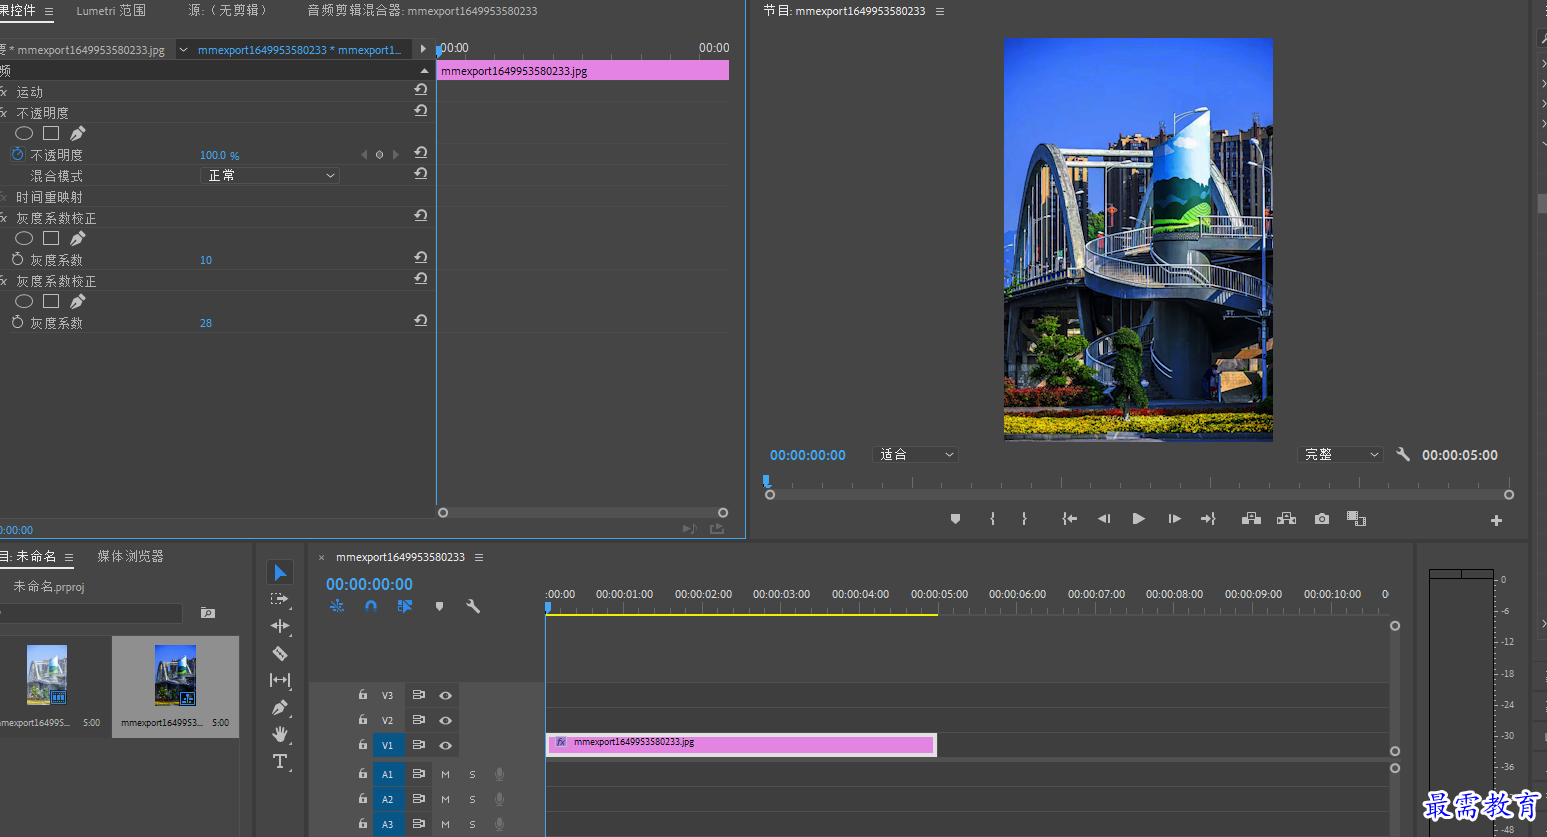Click timeline vertical zoom scroll handle

(1395, 626)
